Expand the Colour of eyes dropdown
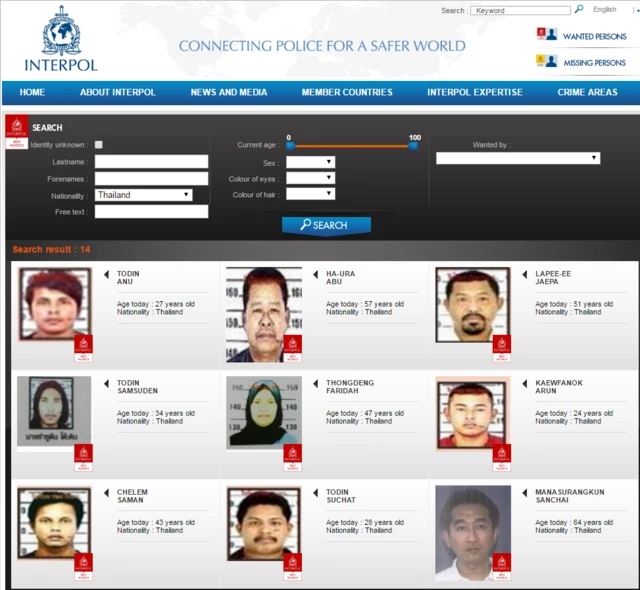Screen dimensions: 640x590 pos(310,178)
